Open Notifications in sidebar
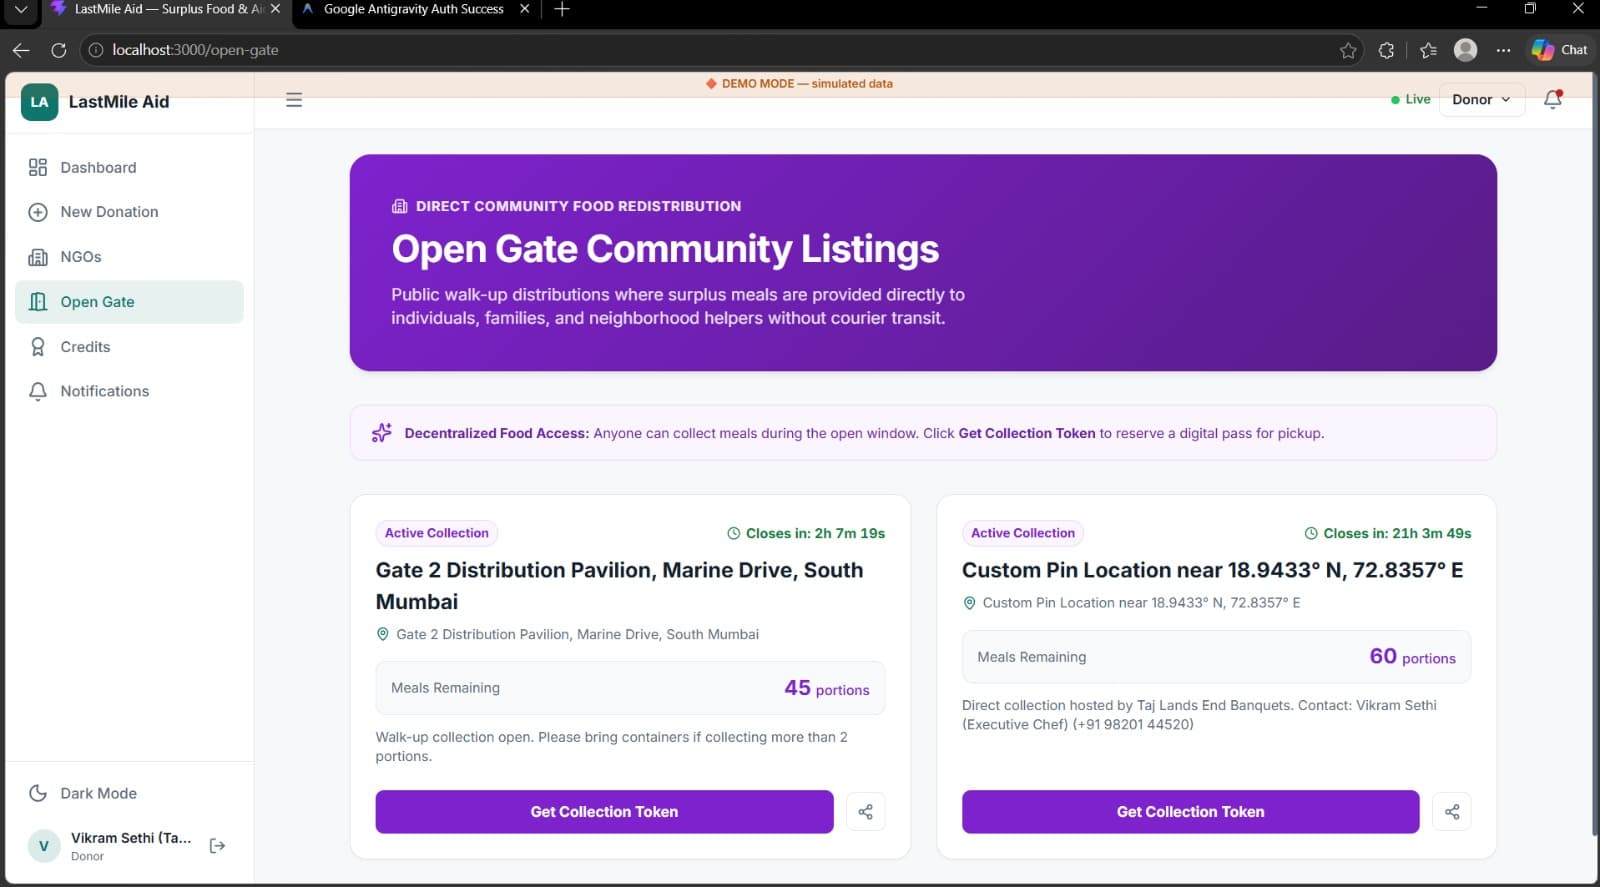The height and width of the screenshot is (887, 1600). [129, 391]
